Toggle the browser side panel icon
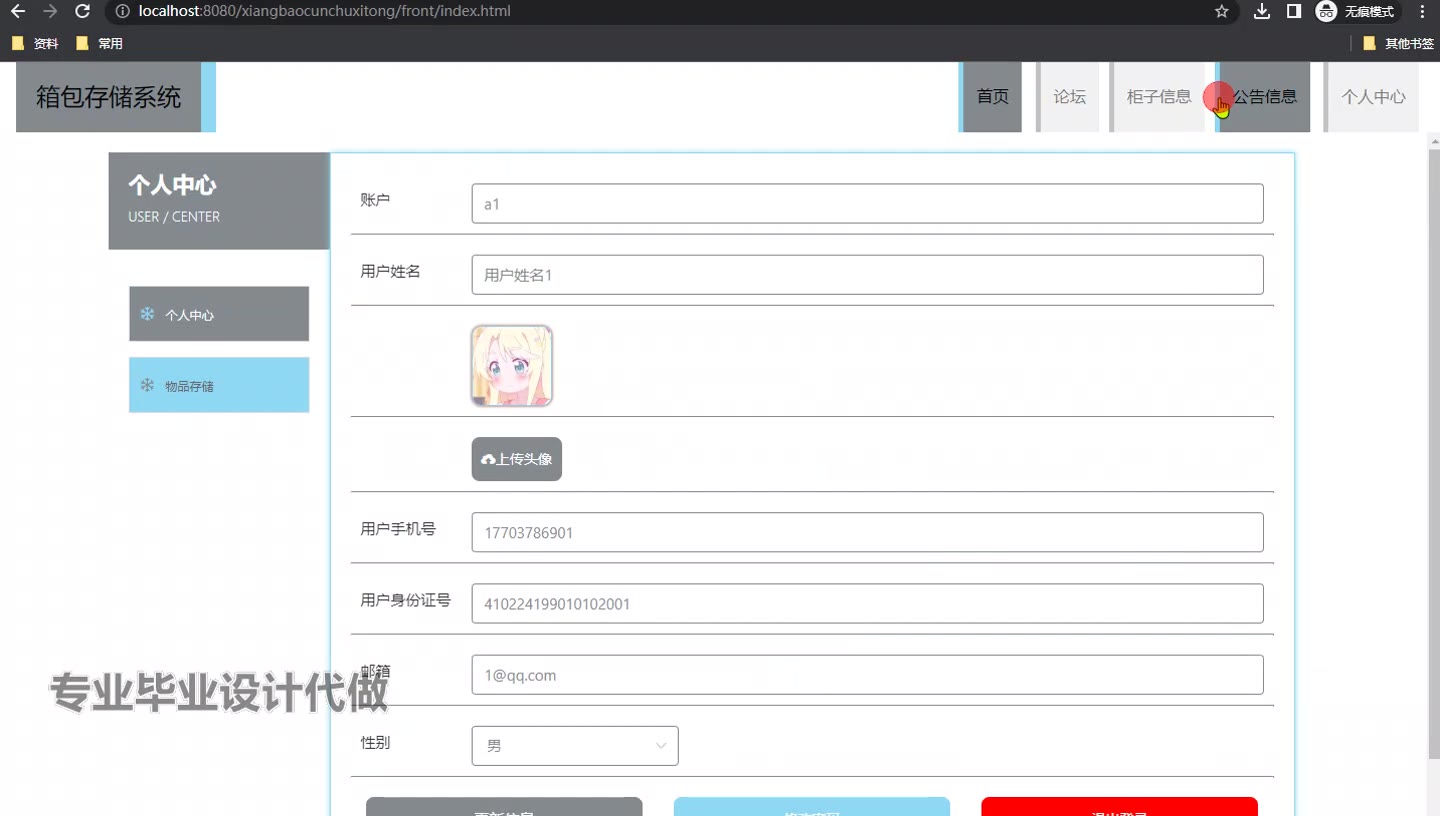 tap(1293, 12)
